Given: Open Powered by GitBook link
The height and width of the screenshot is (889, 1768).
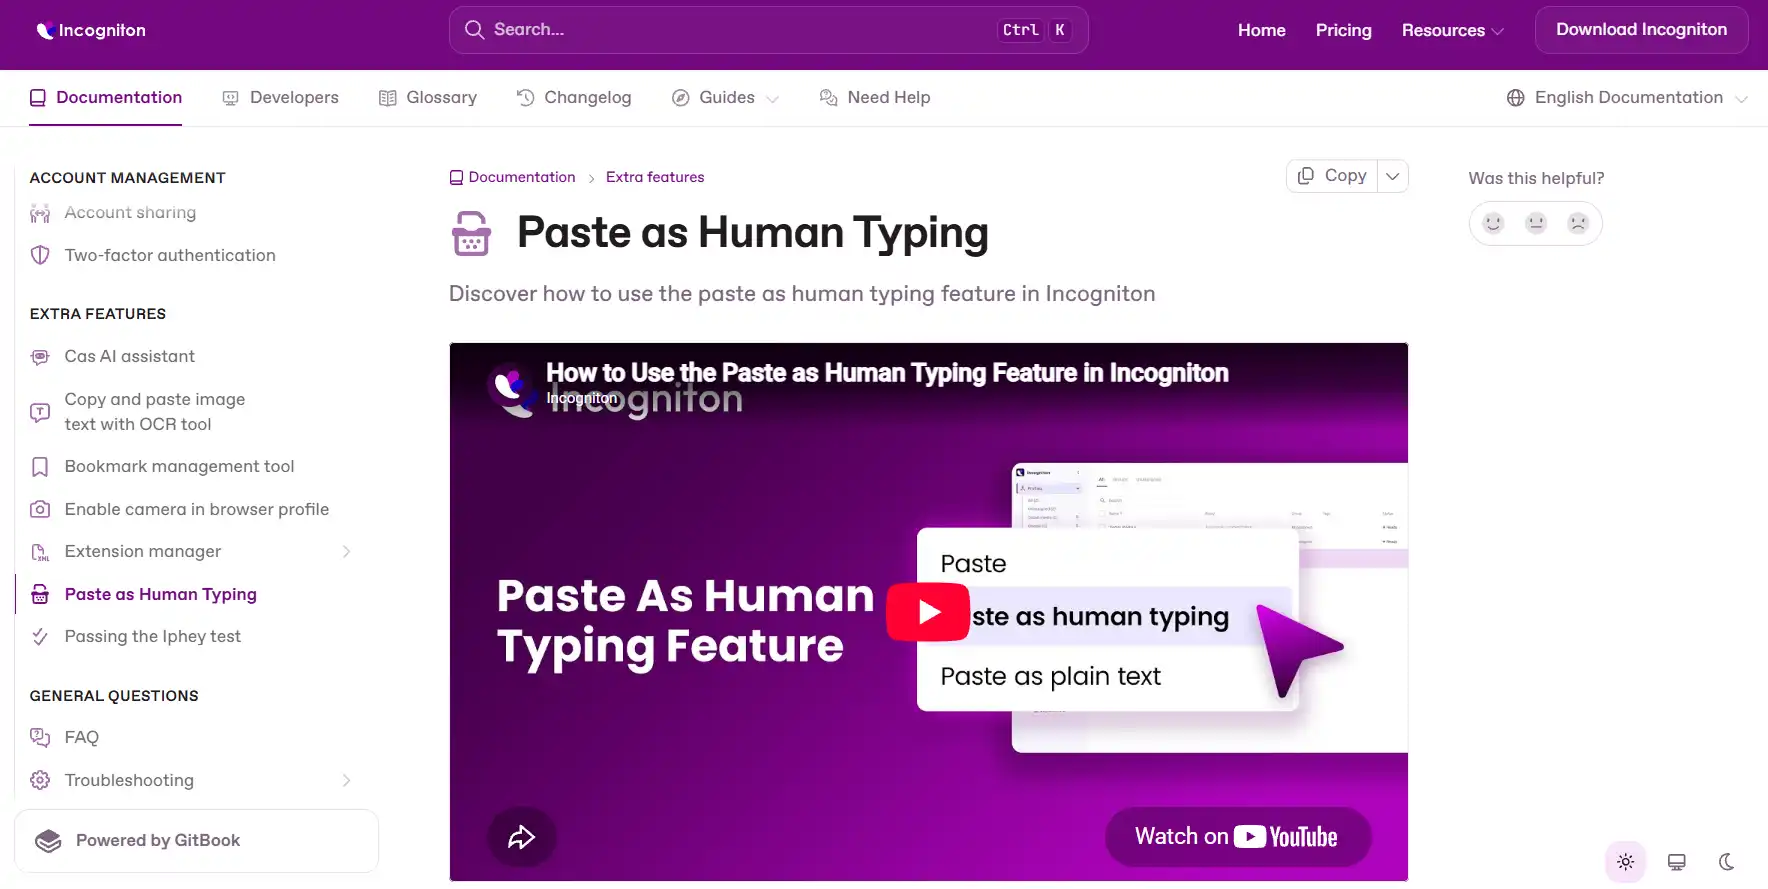Looking at the screenshot, I should (x=196, y=841).
